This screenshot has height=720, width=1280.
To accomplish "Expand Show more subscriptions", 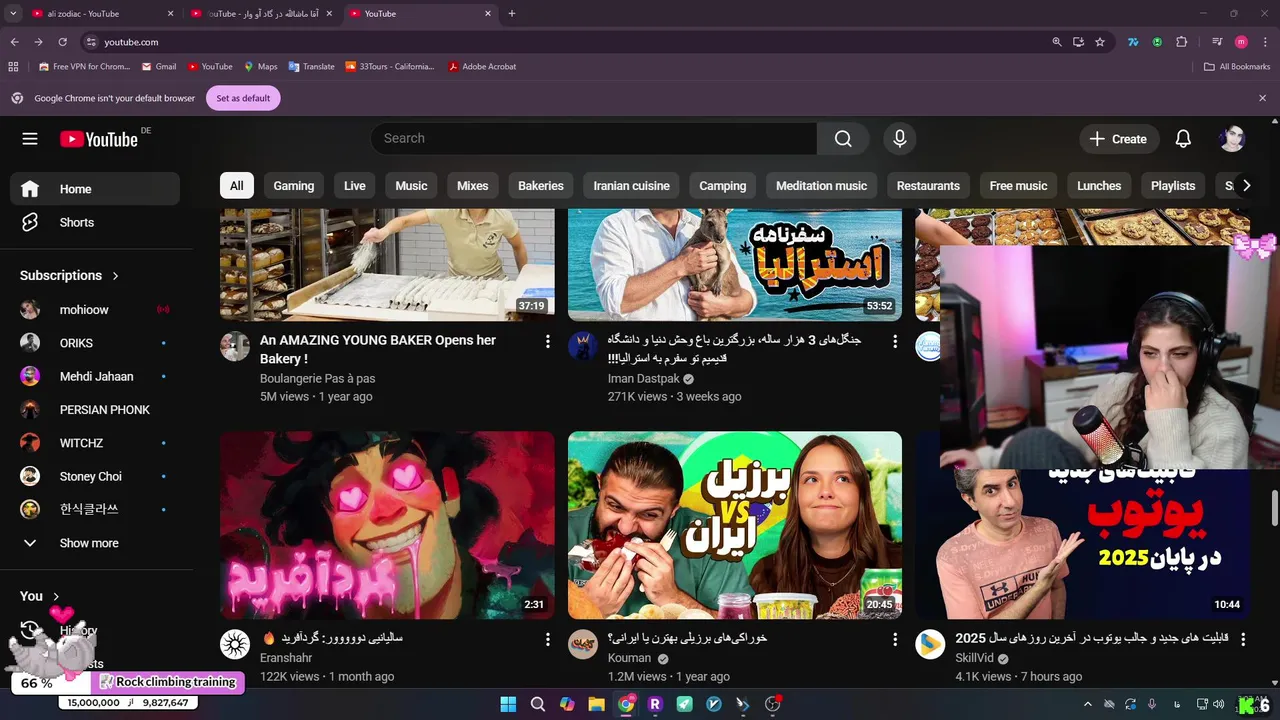I will pyautogui.click(x=95, y=543).
